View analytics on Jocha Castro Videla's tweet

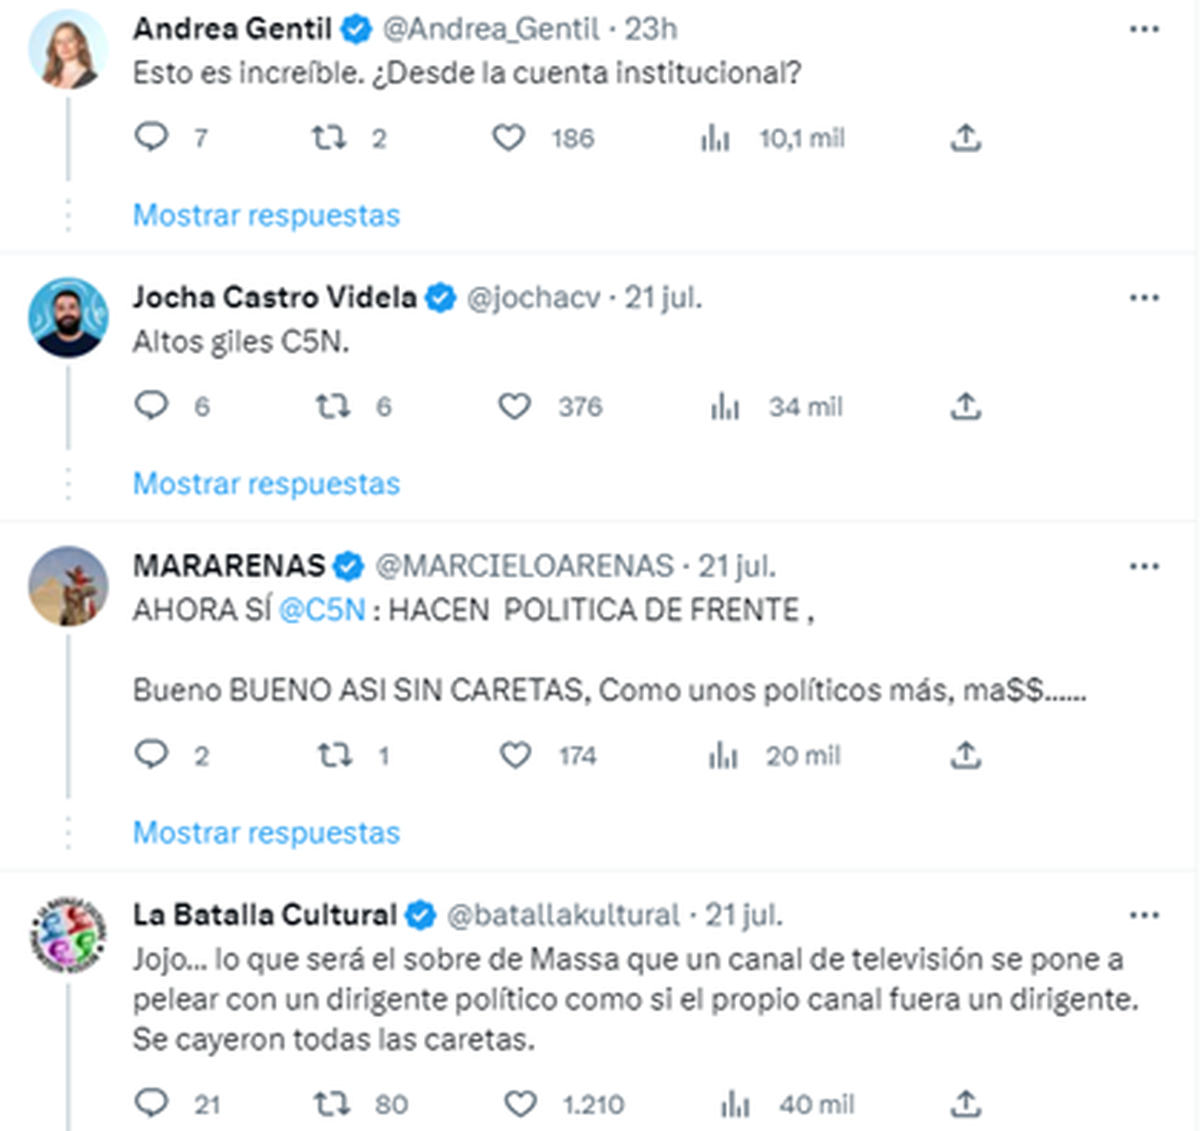(x=725, y=407)
